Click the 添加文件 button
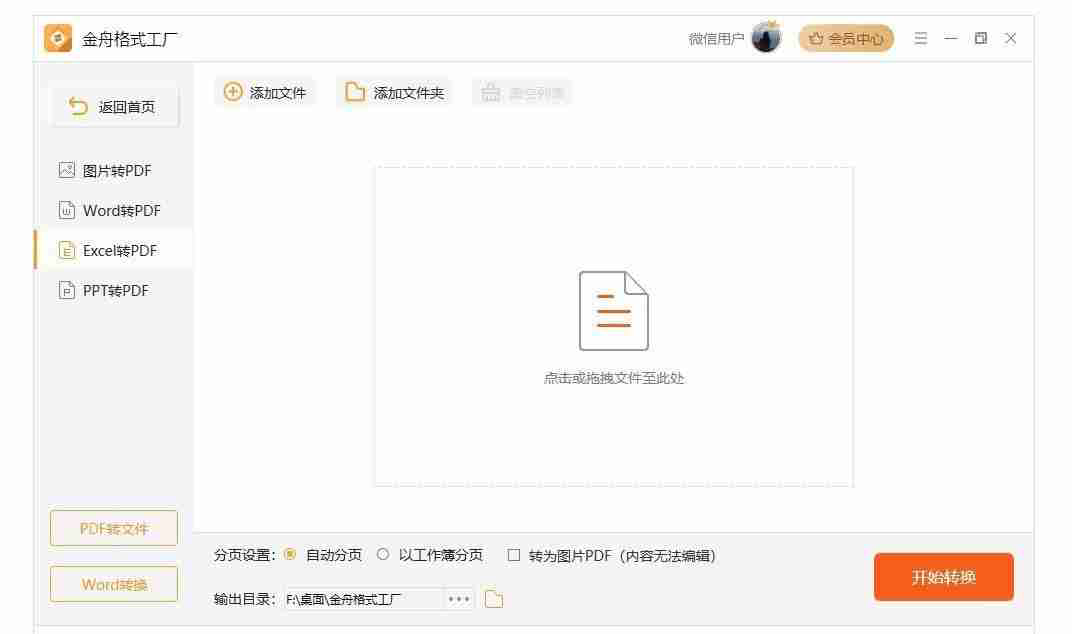Screen dimensions: 1072x634 [265, 92]
